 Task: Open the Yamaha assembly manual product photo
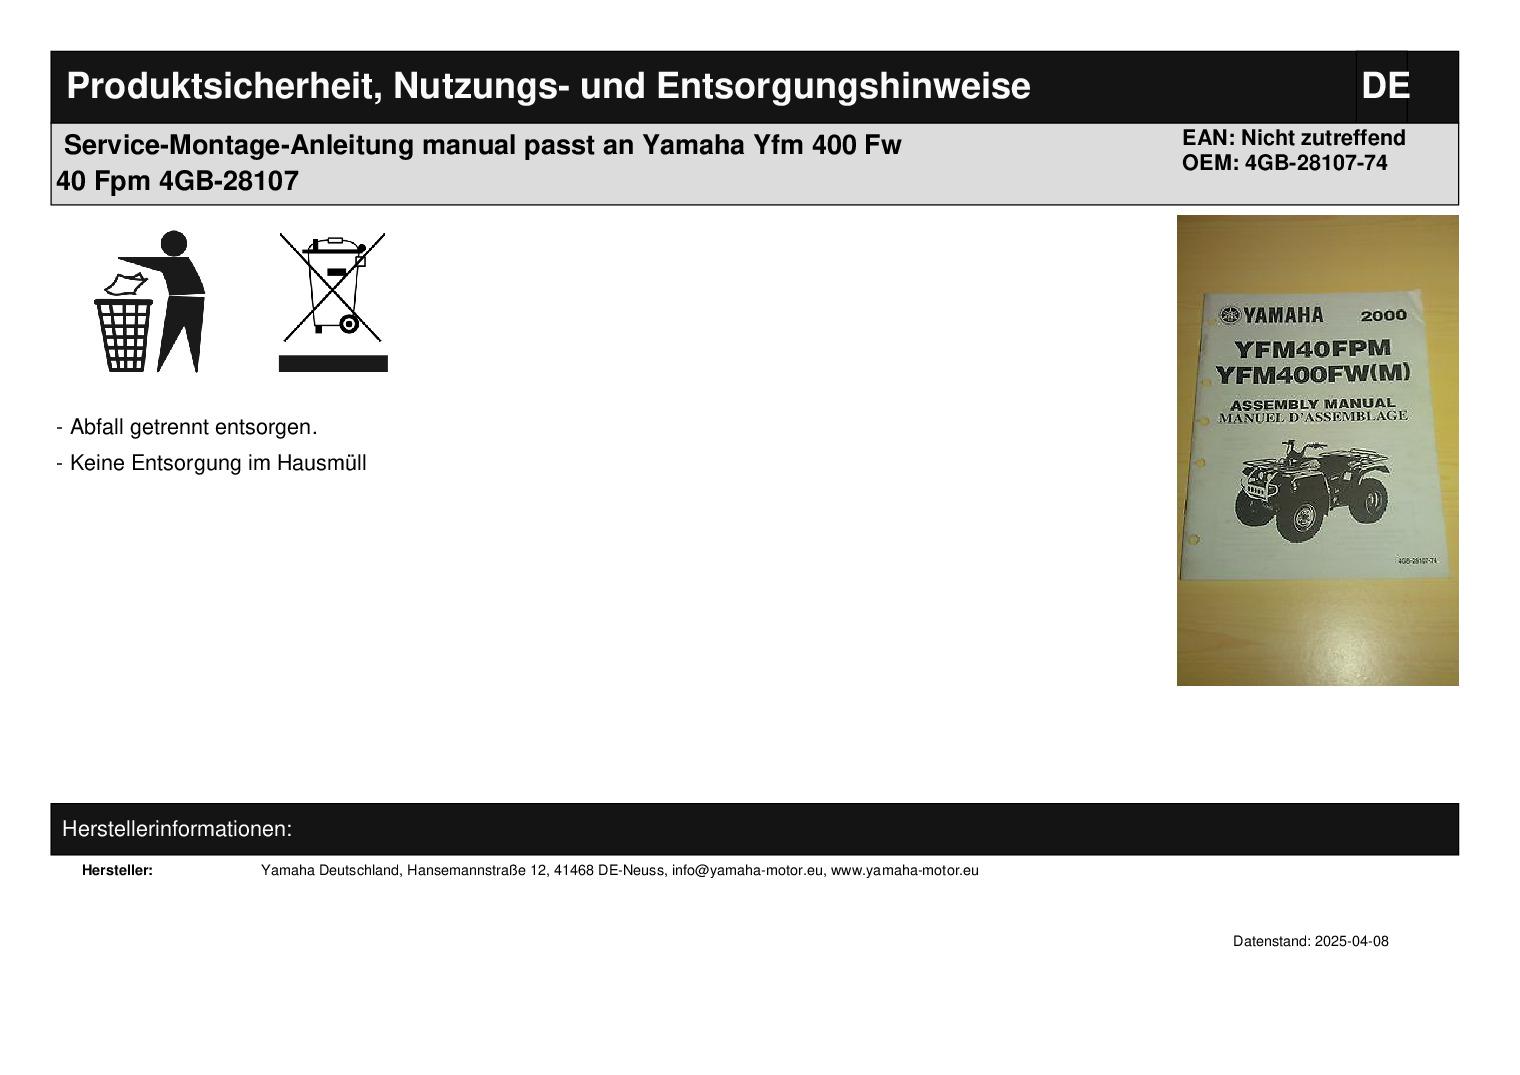pyautogui.click(x=1317, y=450)
